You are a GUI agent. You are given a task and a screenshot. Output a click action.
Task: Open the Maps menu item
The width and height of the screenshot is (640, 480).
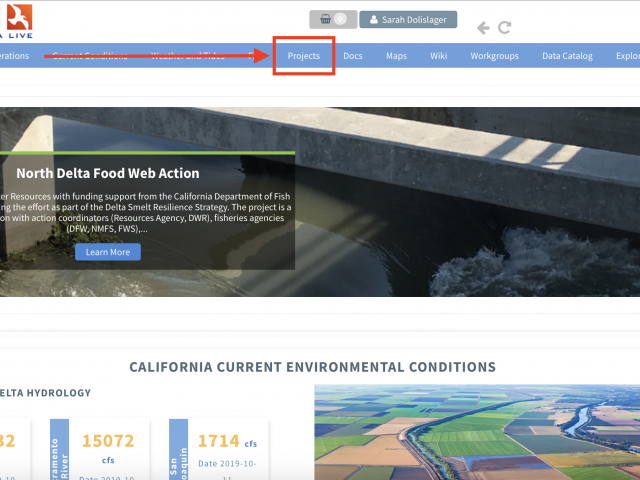[396, 56]
